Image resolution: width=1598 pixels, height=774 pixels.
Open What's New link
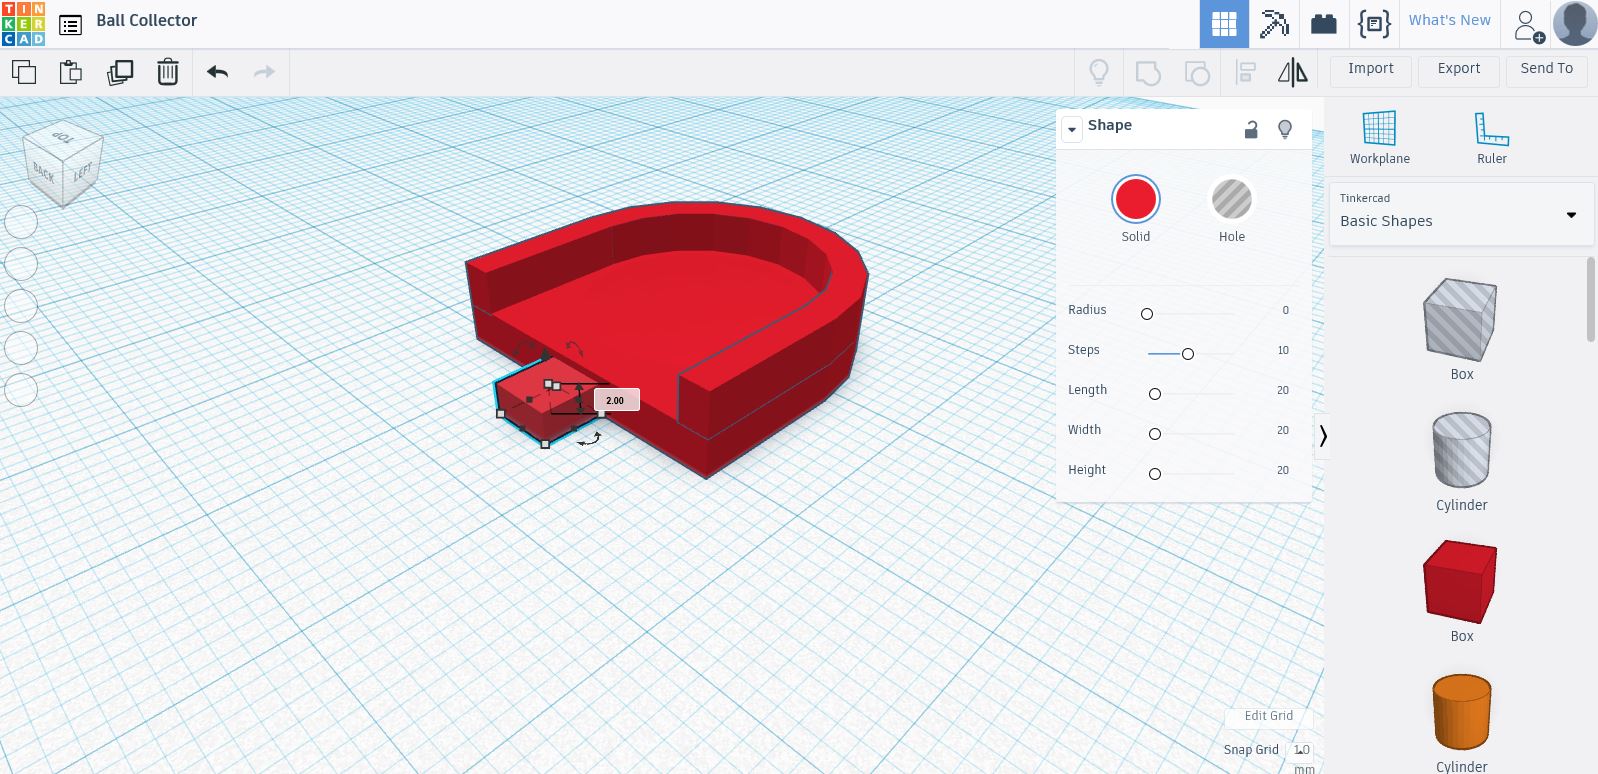click(1449, 20)
